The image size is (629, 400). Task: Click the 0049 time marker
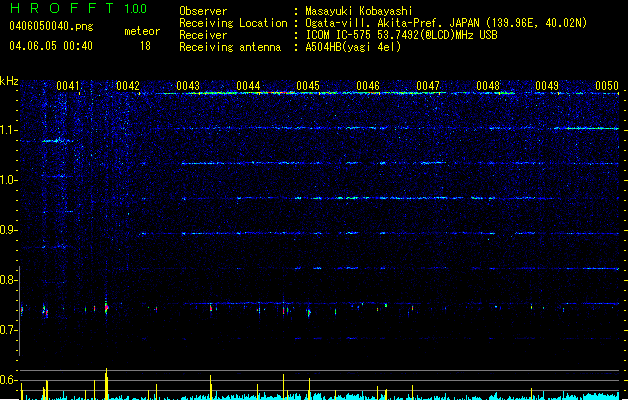(x=547, y=86)
